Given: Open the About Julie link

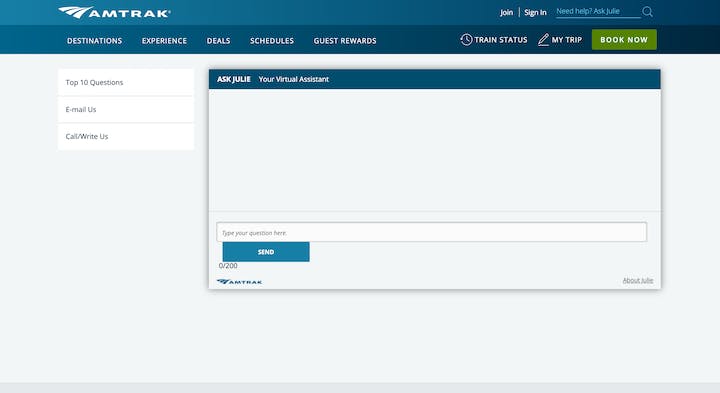Looking at the screenshot, I should [x=638, y=280].
